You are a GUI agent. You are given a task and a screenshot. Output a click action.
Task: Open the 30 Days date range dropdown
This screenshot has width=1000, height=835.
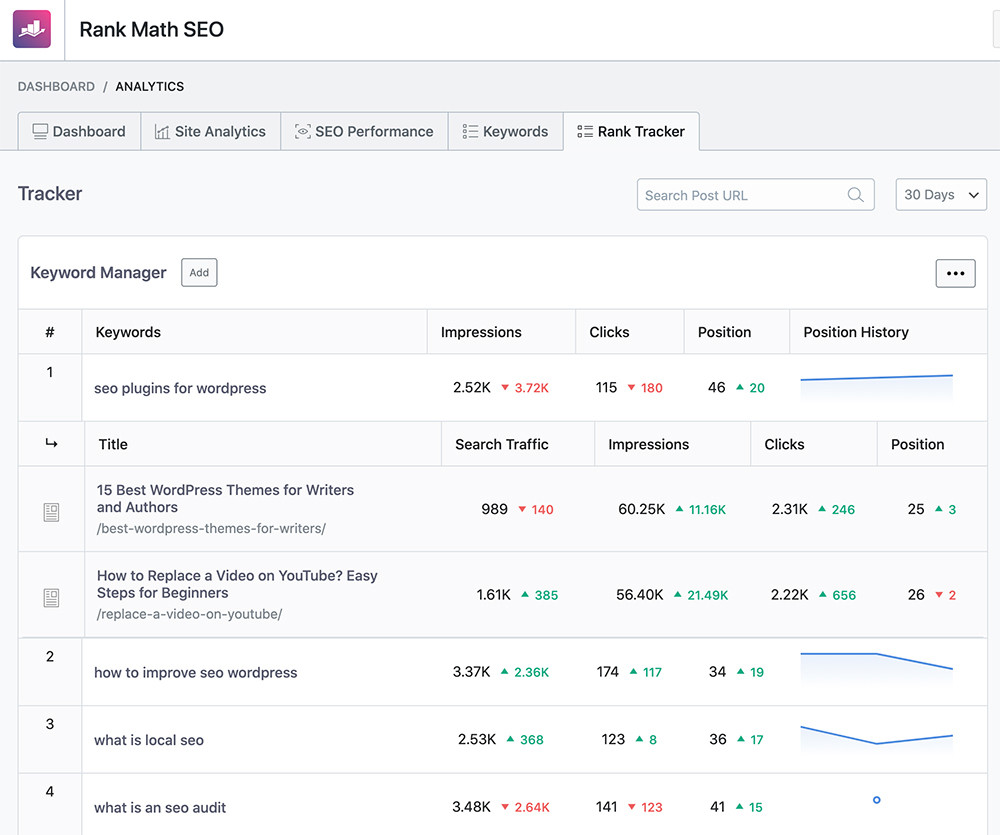940,195
